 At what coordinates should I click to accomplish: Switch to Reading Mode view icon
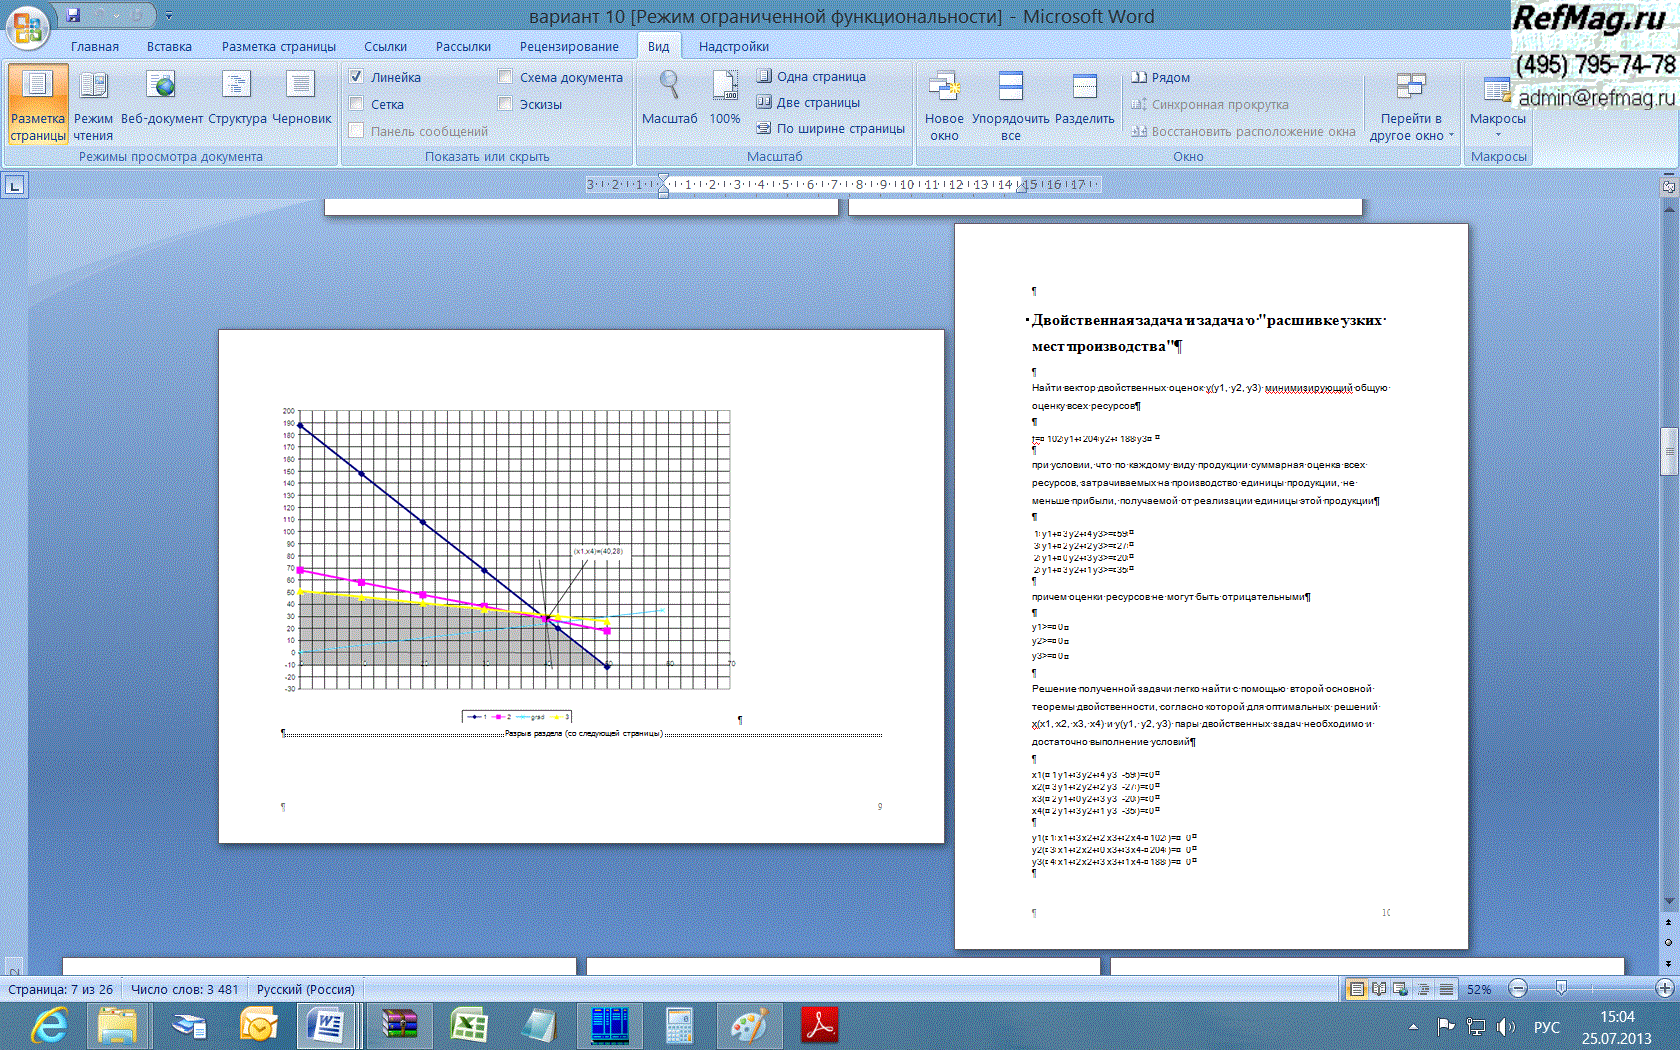[93, 86]
